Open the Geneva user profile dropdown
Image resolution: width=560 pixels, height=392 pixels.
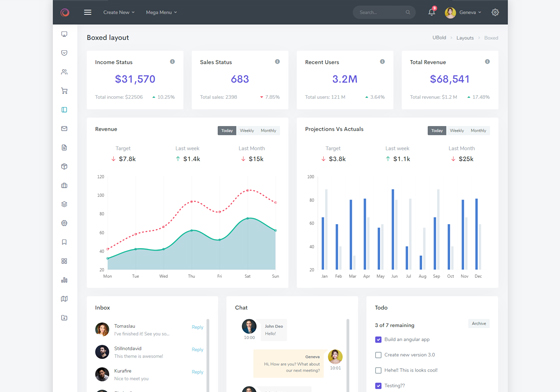click(463, 12)
